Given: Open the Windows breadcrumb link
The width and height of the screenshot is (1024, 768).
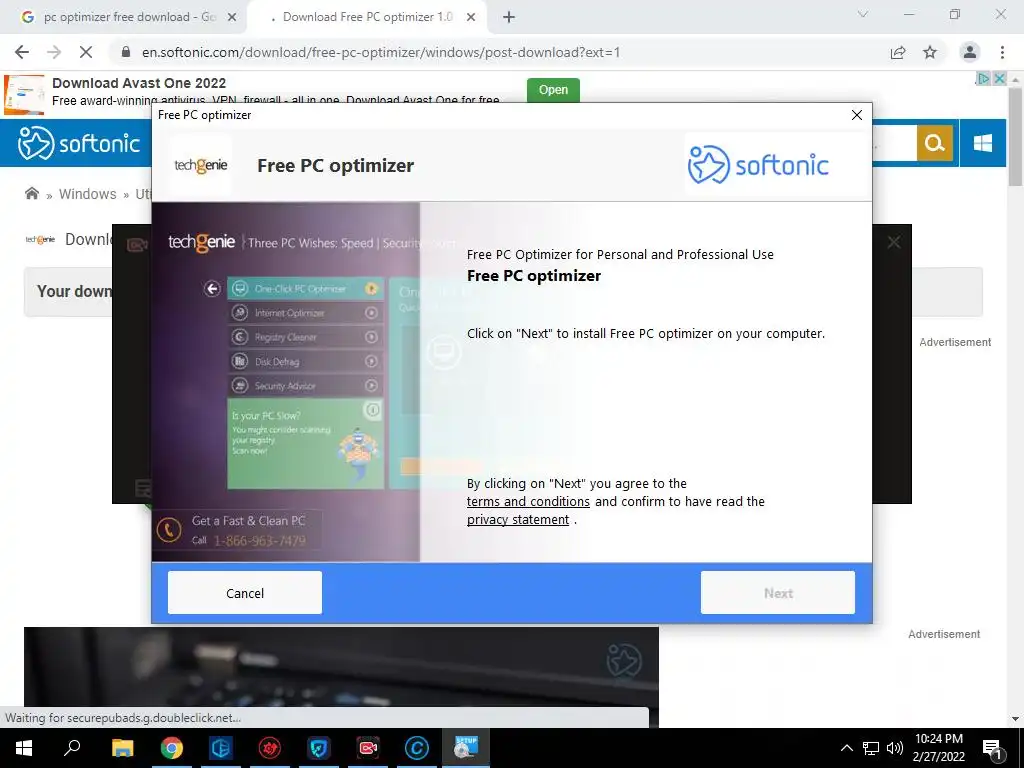Looking at the screenshot, I should pyautogui.click(x=88, y=194).
